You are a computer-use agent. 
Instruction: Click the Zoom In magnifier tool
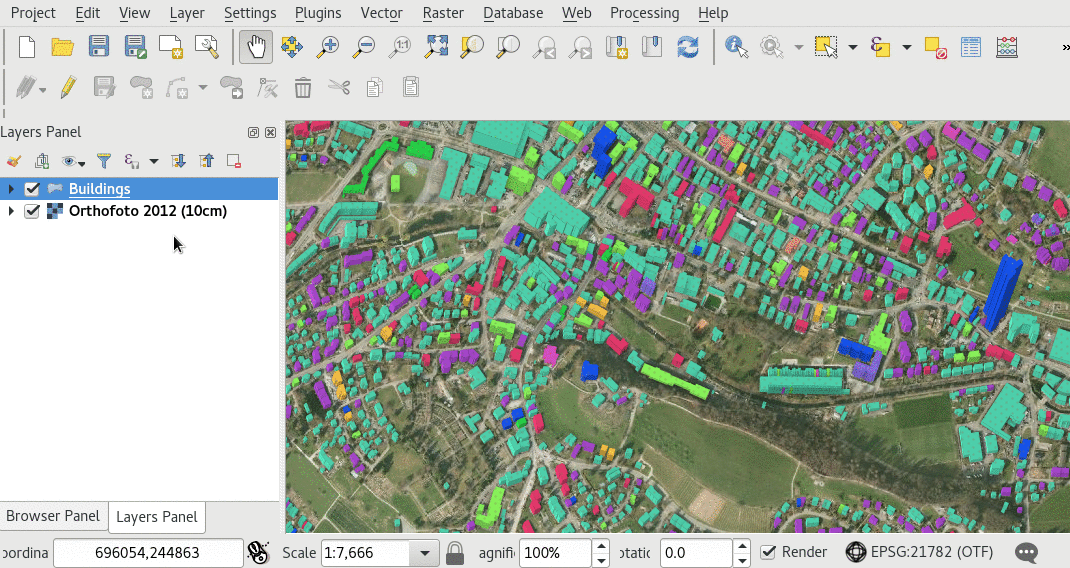click(x=328, y=47)
